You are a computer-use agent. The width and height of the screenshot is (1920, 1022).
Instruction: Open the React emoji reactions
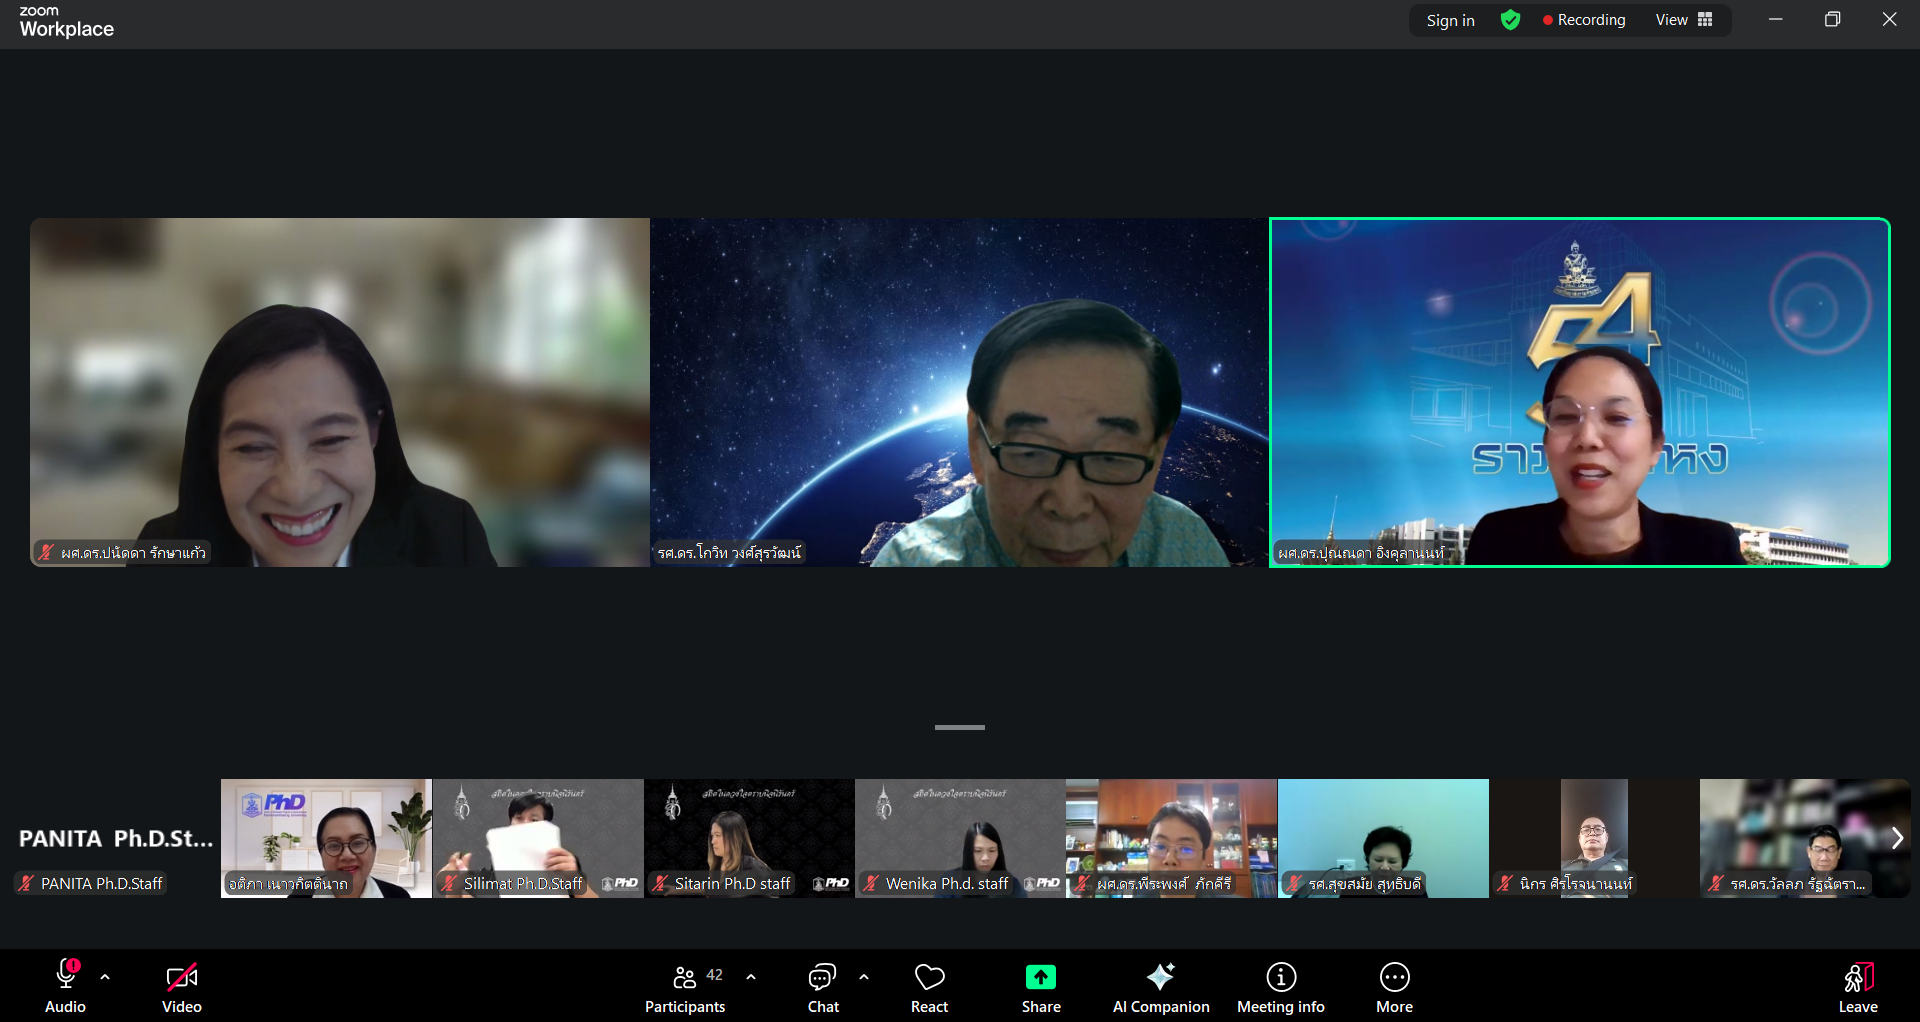point(929,986)
